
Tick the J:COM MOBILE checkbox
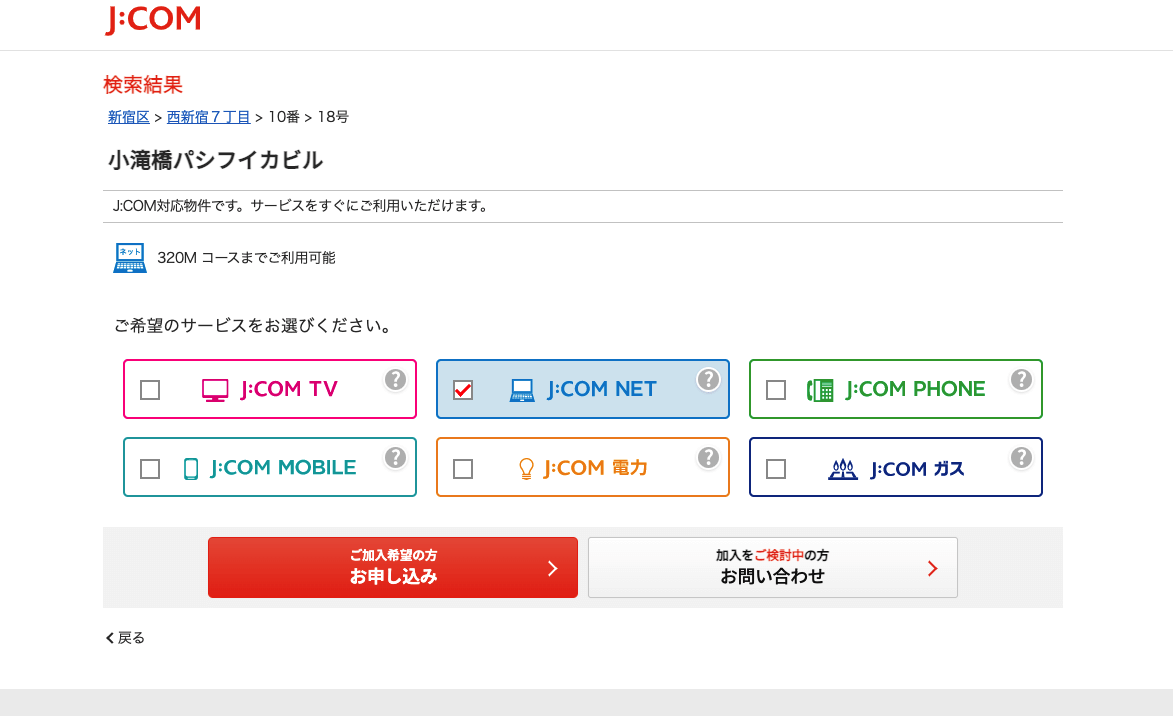[x=150, y=469]
